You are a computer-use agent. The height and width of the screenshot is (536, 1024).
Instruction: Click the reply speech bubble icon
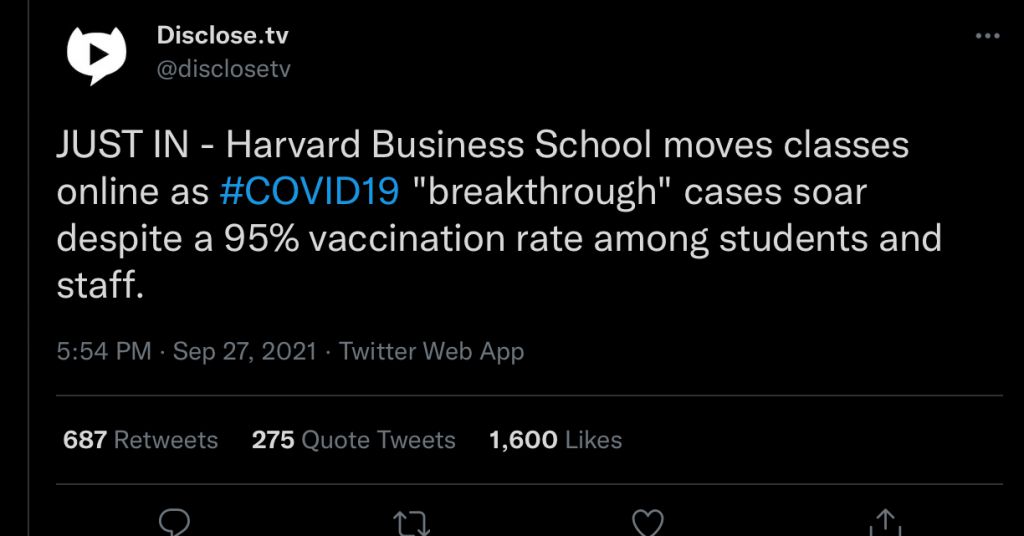174,523
